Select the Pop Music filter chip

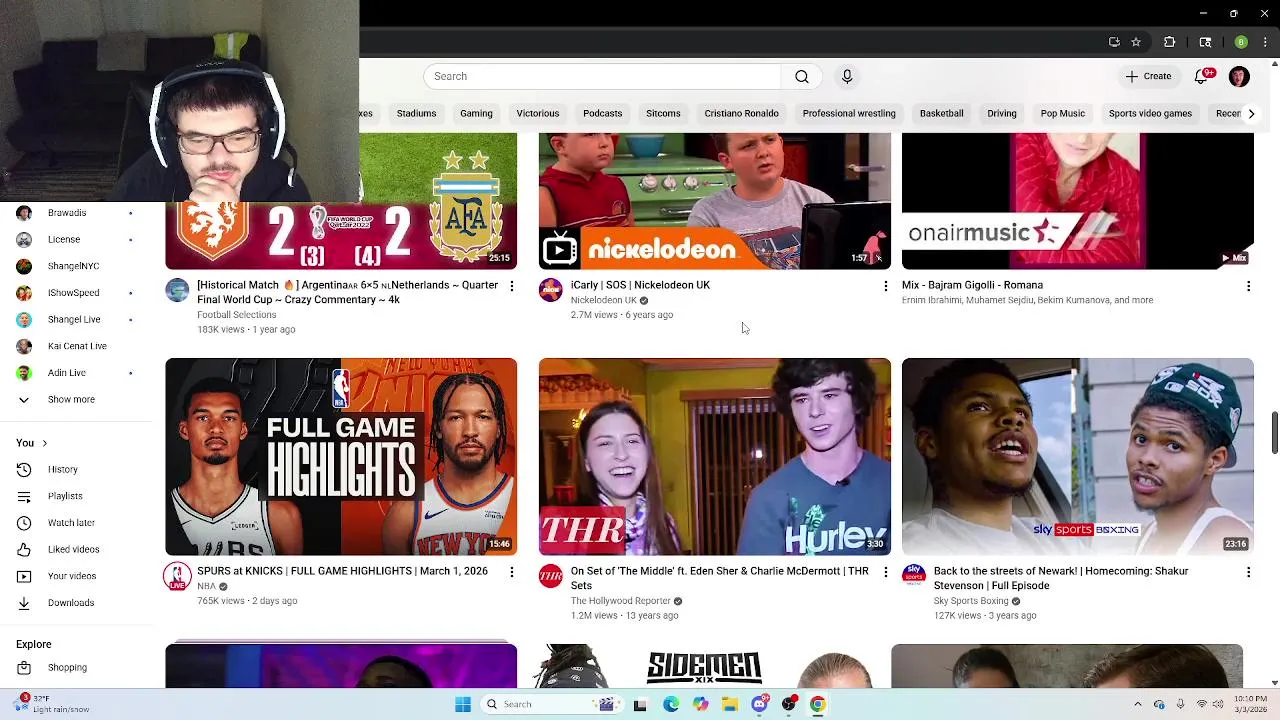tap(1062, 113)
